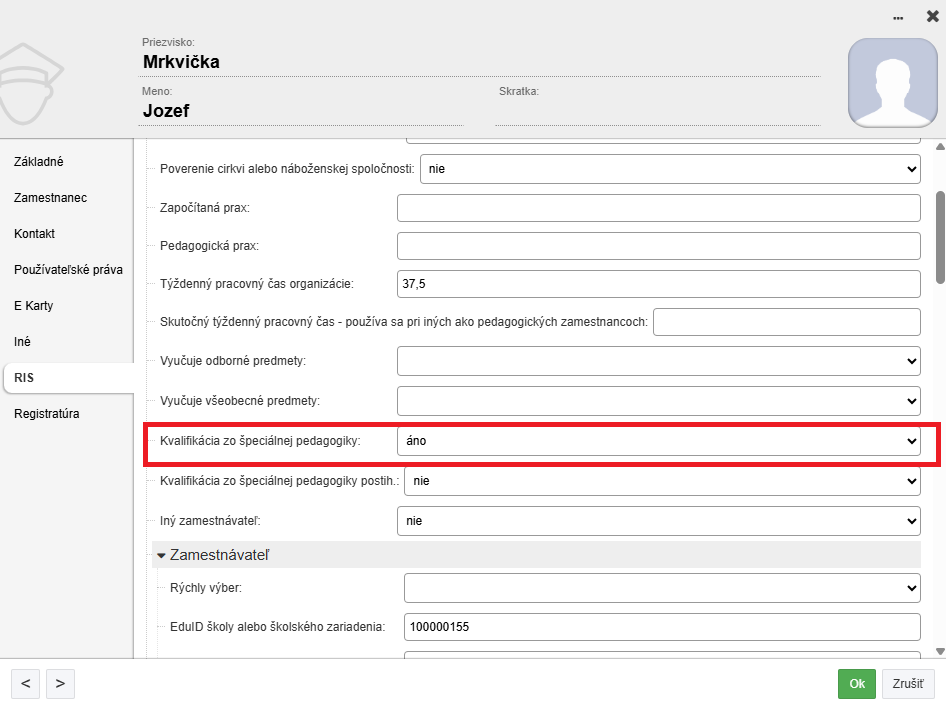The width and height of the screenshot is (946, 704).
Task: Go to next record with right arrow
Action: tap(61, 684)
